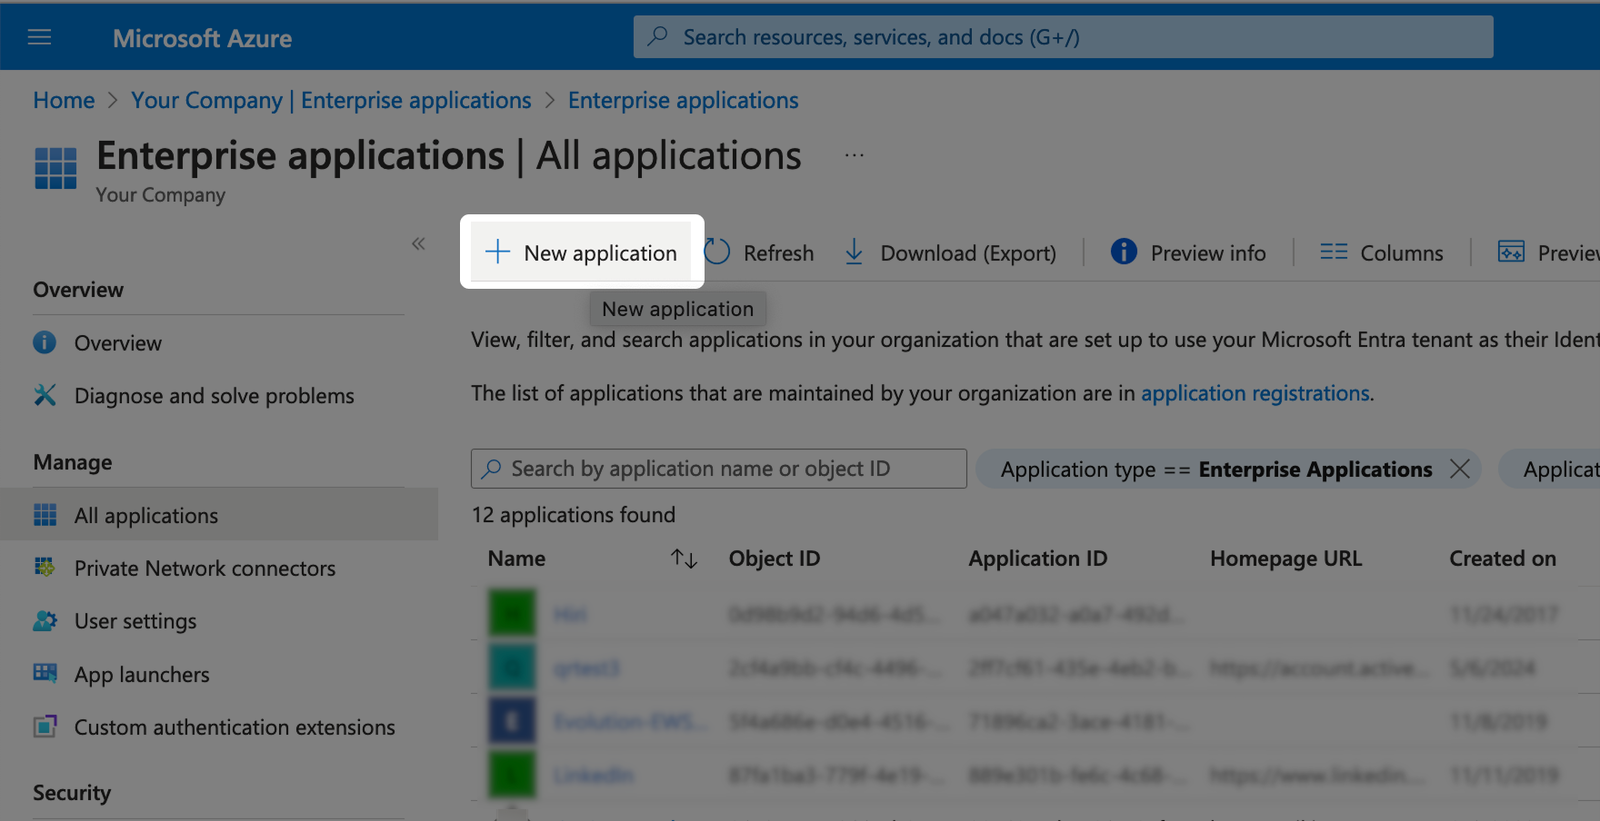Image resolution: width=1600 pixels, height=821 pixels.
Task: Click the magnifier icon in global search
Action: 658,37
